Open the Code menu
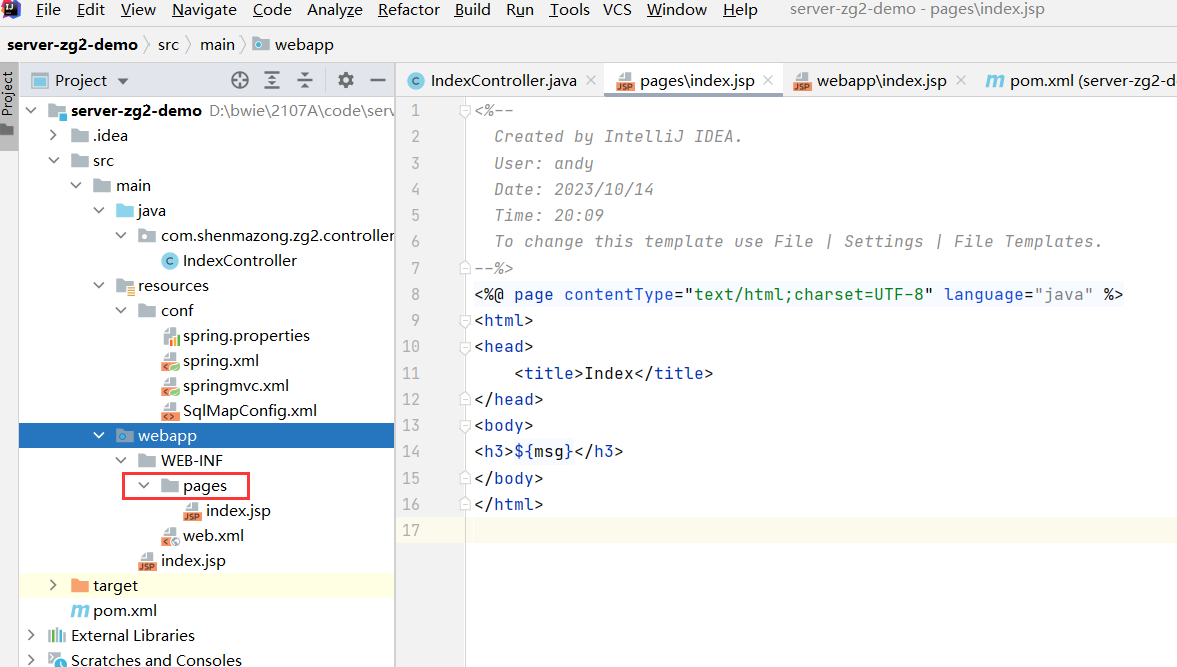Screen dimensions: 1177x667 (272, 10)
